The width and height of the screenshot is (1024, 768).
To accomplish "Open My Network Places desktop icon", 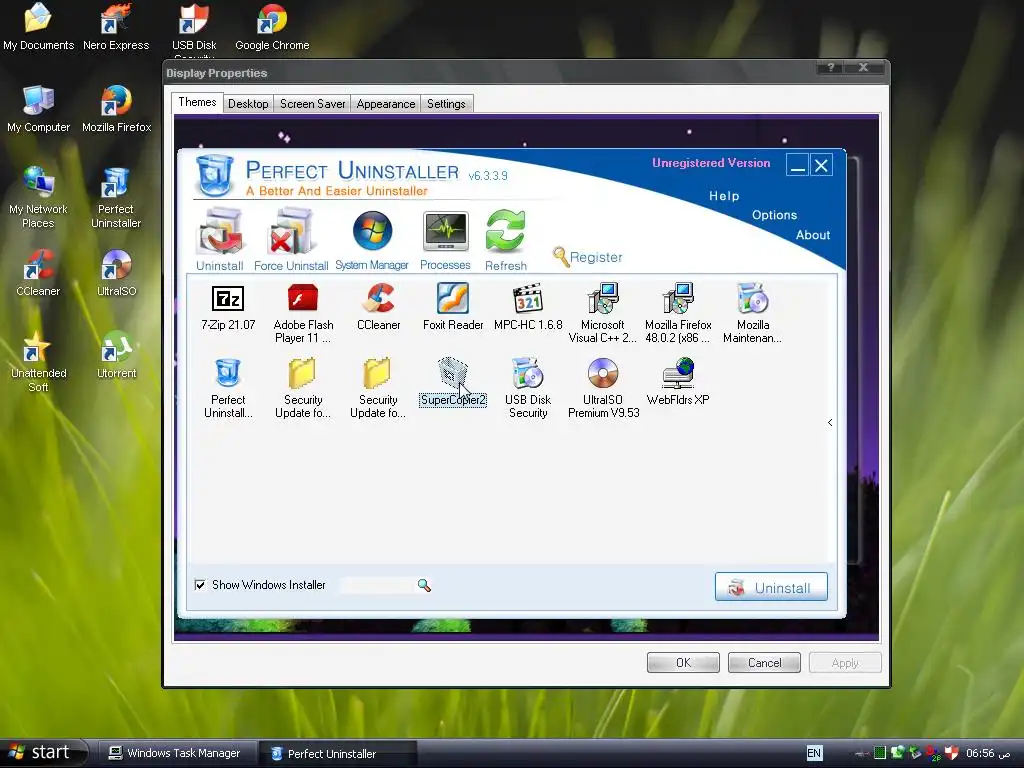I will coord(38,197).
